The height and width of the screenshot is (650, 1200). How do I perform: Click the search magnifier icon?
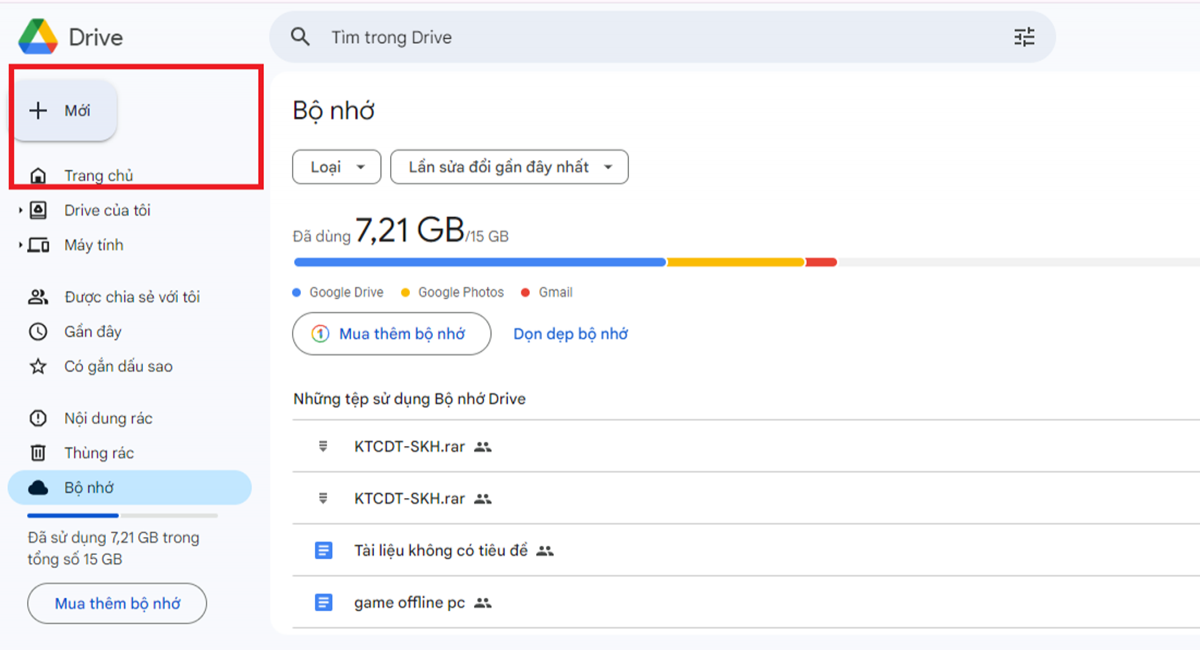[300, 37]
